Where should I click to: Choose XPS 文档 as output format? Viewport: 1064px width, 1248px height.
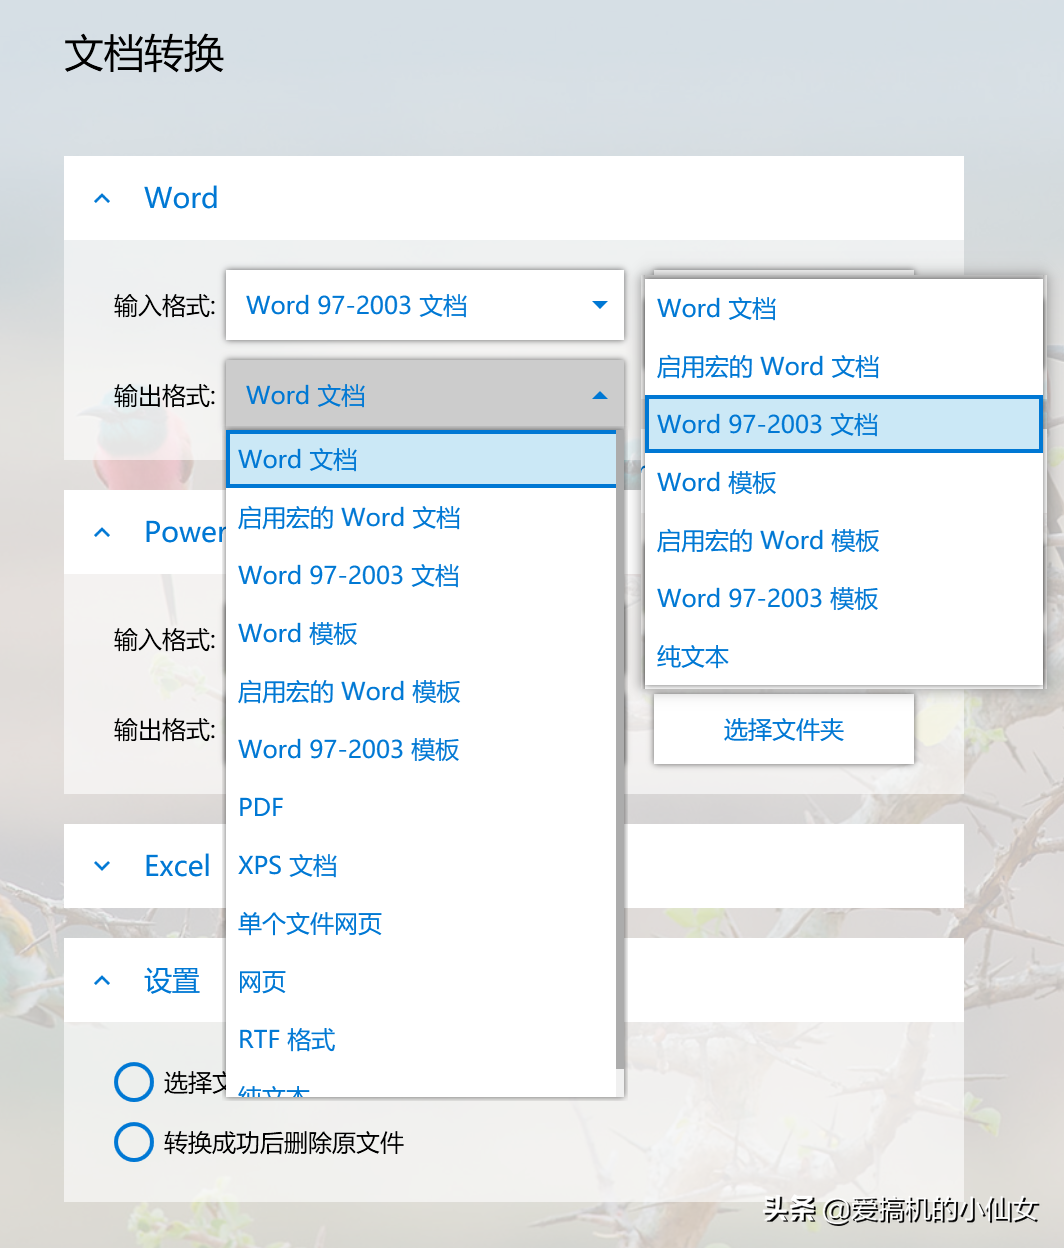(422, 865)
